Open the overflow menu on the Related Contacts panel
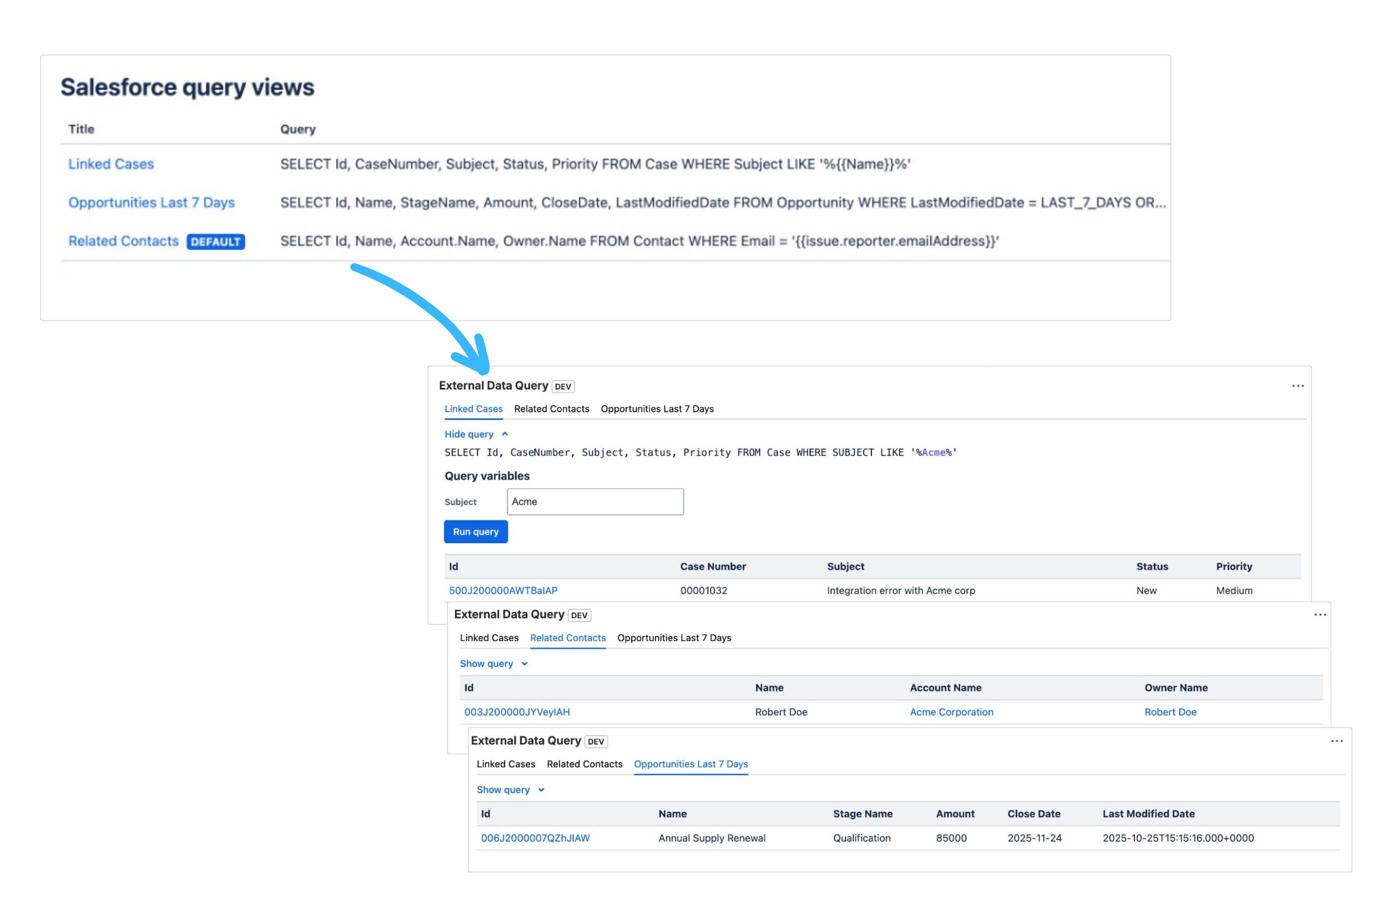The image size is (1398, 900). click(x=1321, y=614)
